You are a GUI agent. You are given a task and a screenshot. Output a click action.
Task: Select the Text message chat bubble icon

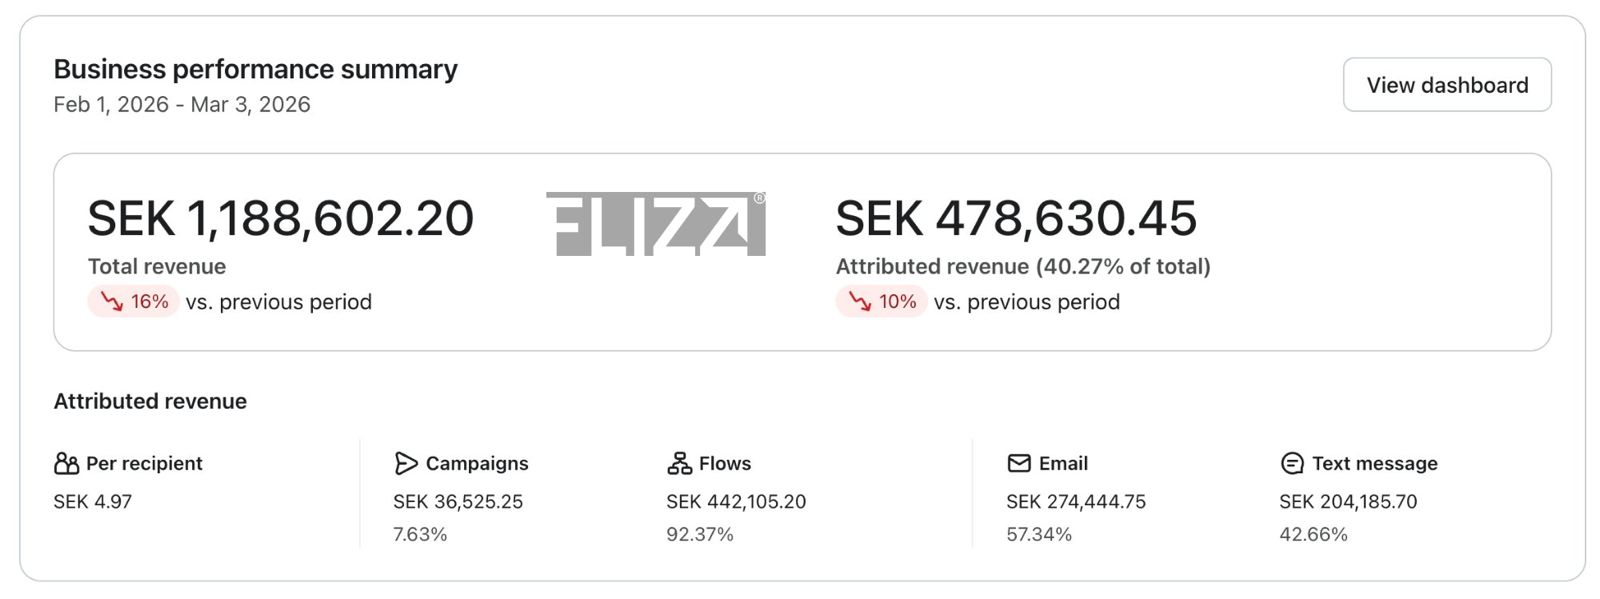(1290, 463)
